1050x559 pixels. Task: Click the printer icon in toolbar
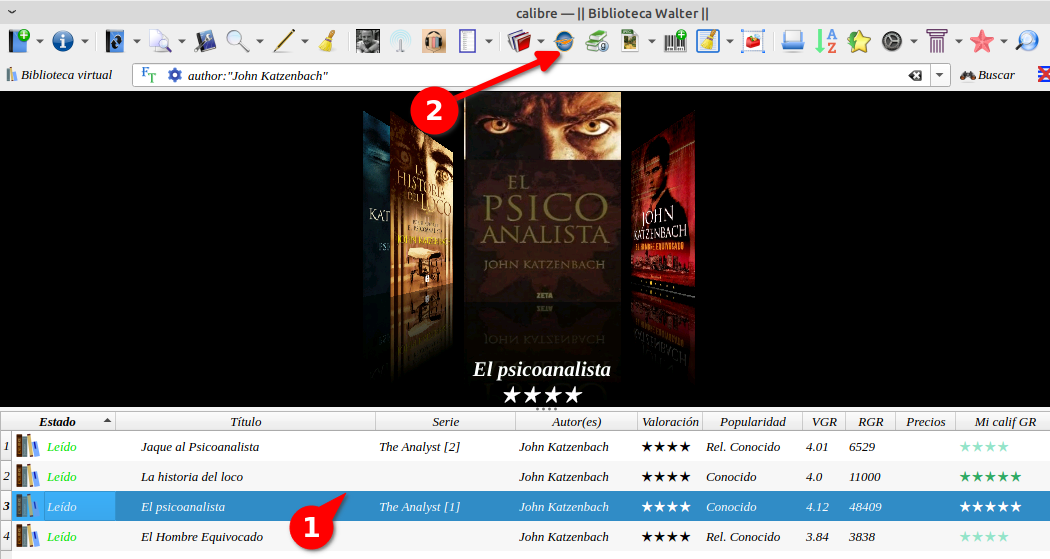click(793, 41)
